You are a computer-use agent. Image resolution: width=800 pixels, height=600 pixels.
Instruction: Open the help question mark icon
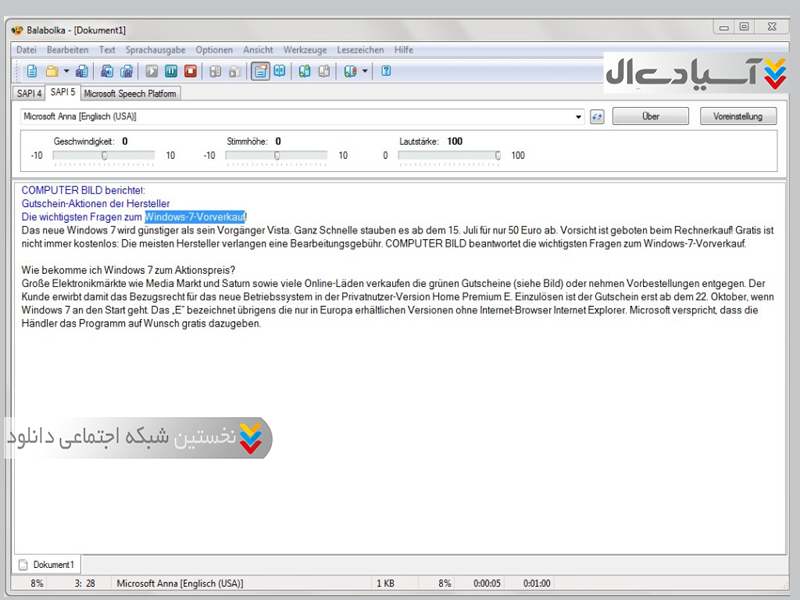(x=386, y=71)
